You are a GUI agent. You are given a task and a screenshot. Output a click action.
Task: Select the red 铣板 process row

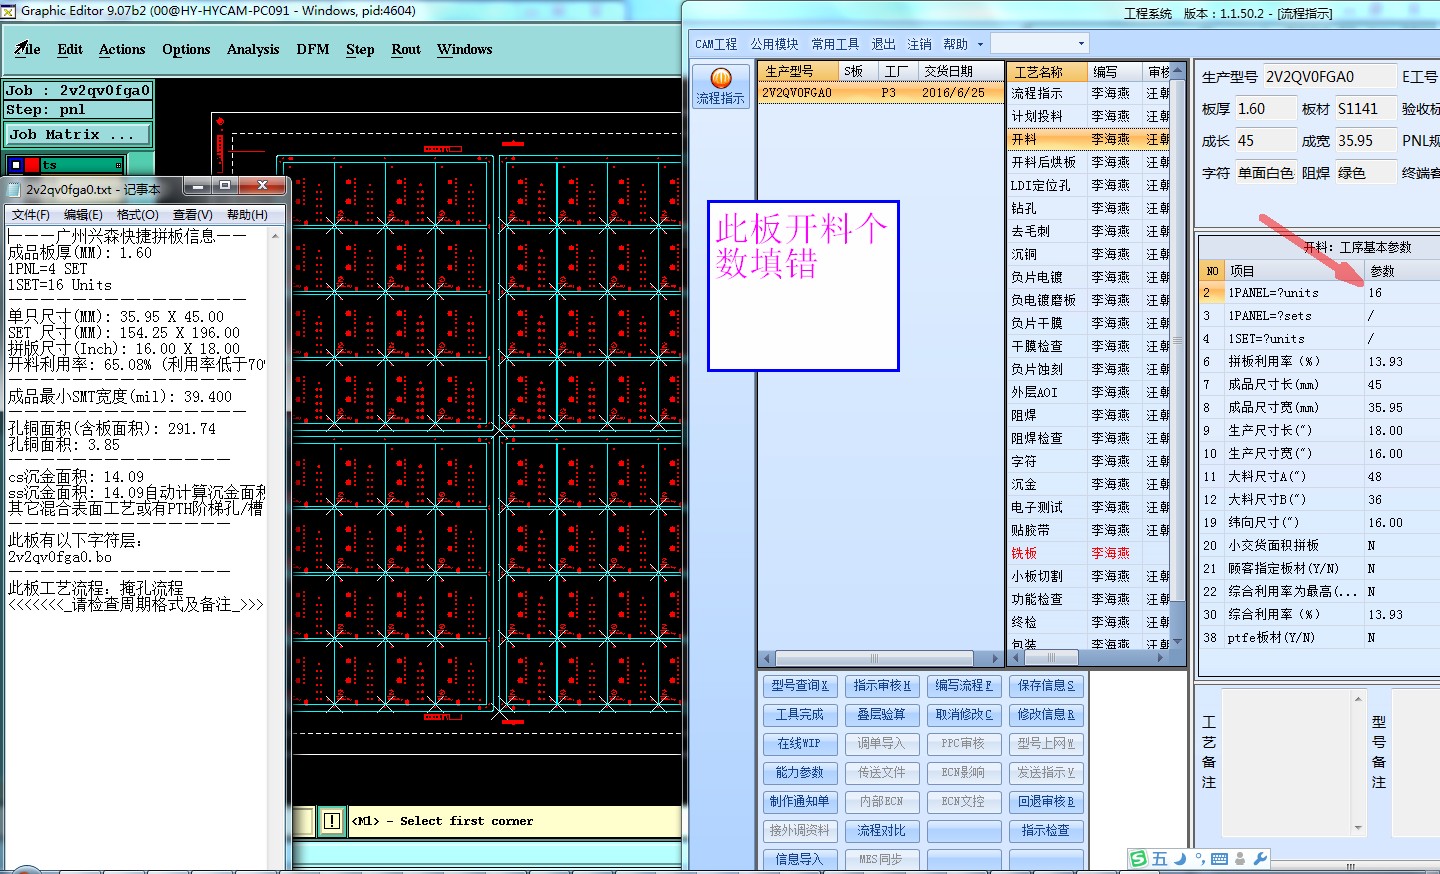click(x=1088, y=553)
